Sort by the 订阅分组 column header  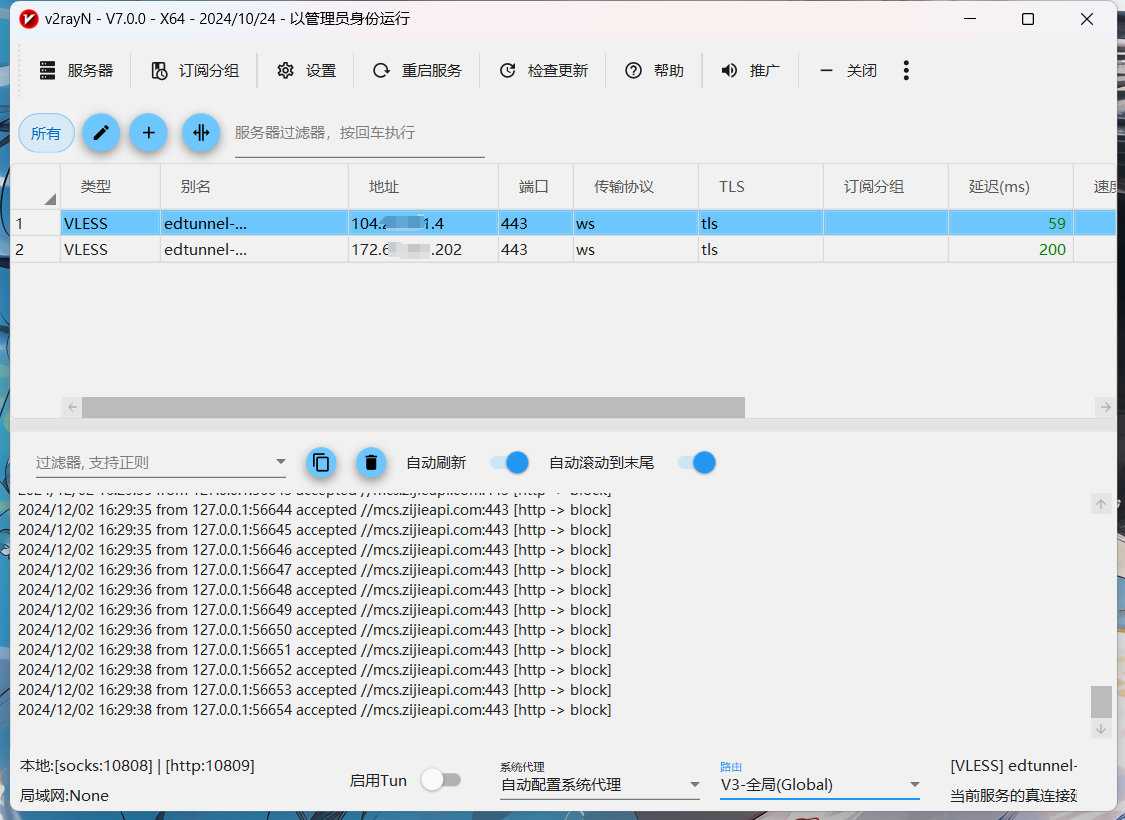(x=885, y=187)
